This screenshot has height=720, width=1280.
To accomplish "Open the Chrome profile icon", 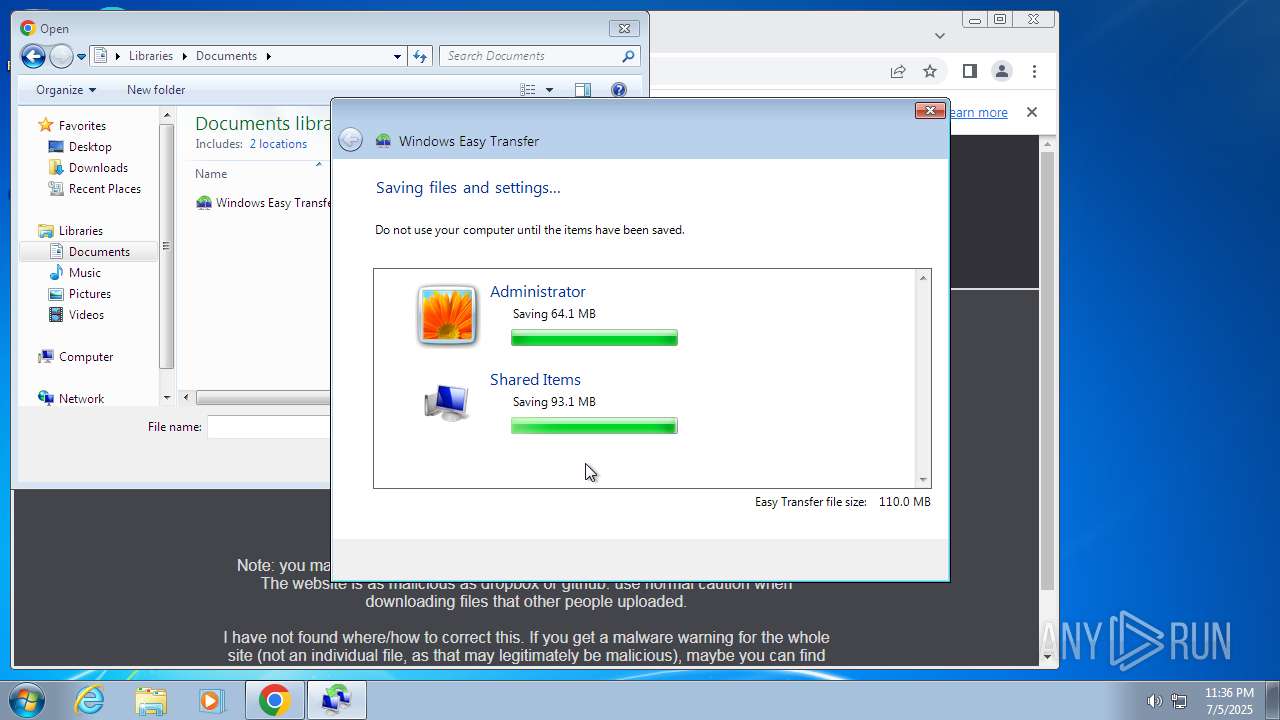I will [1001, 71].
